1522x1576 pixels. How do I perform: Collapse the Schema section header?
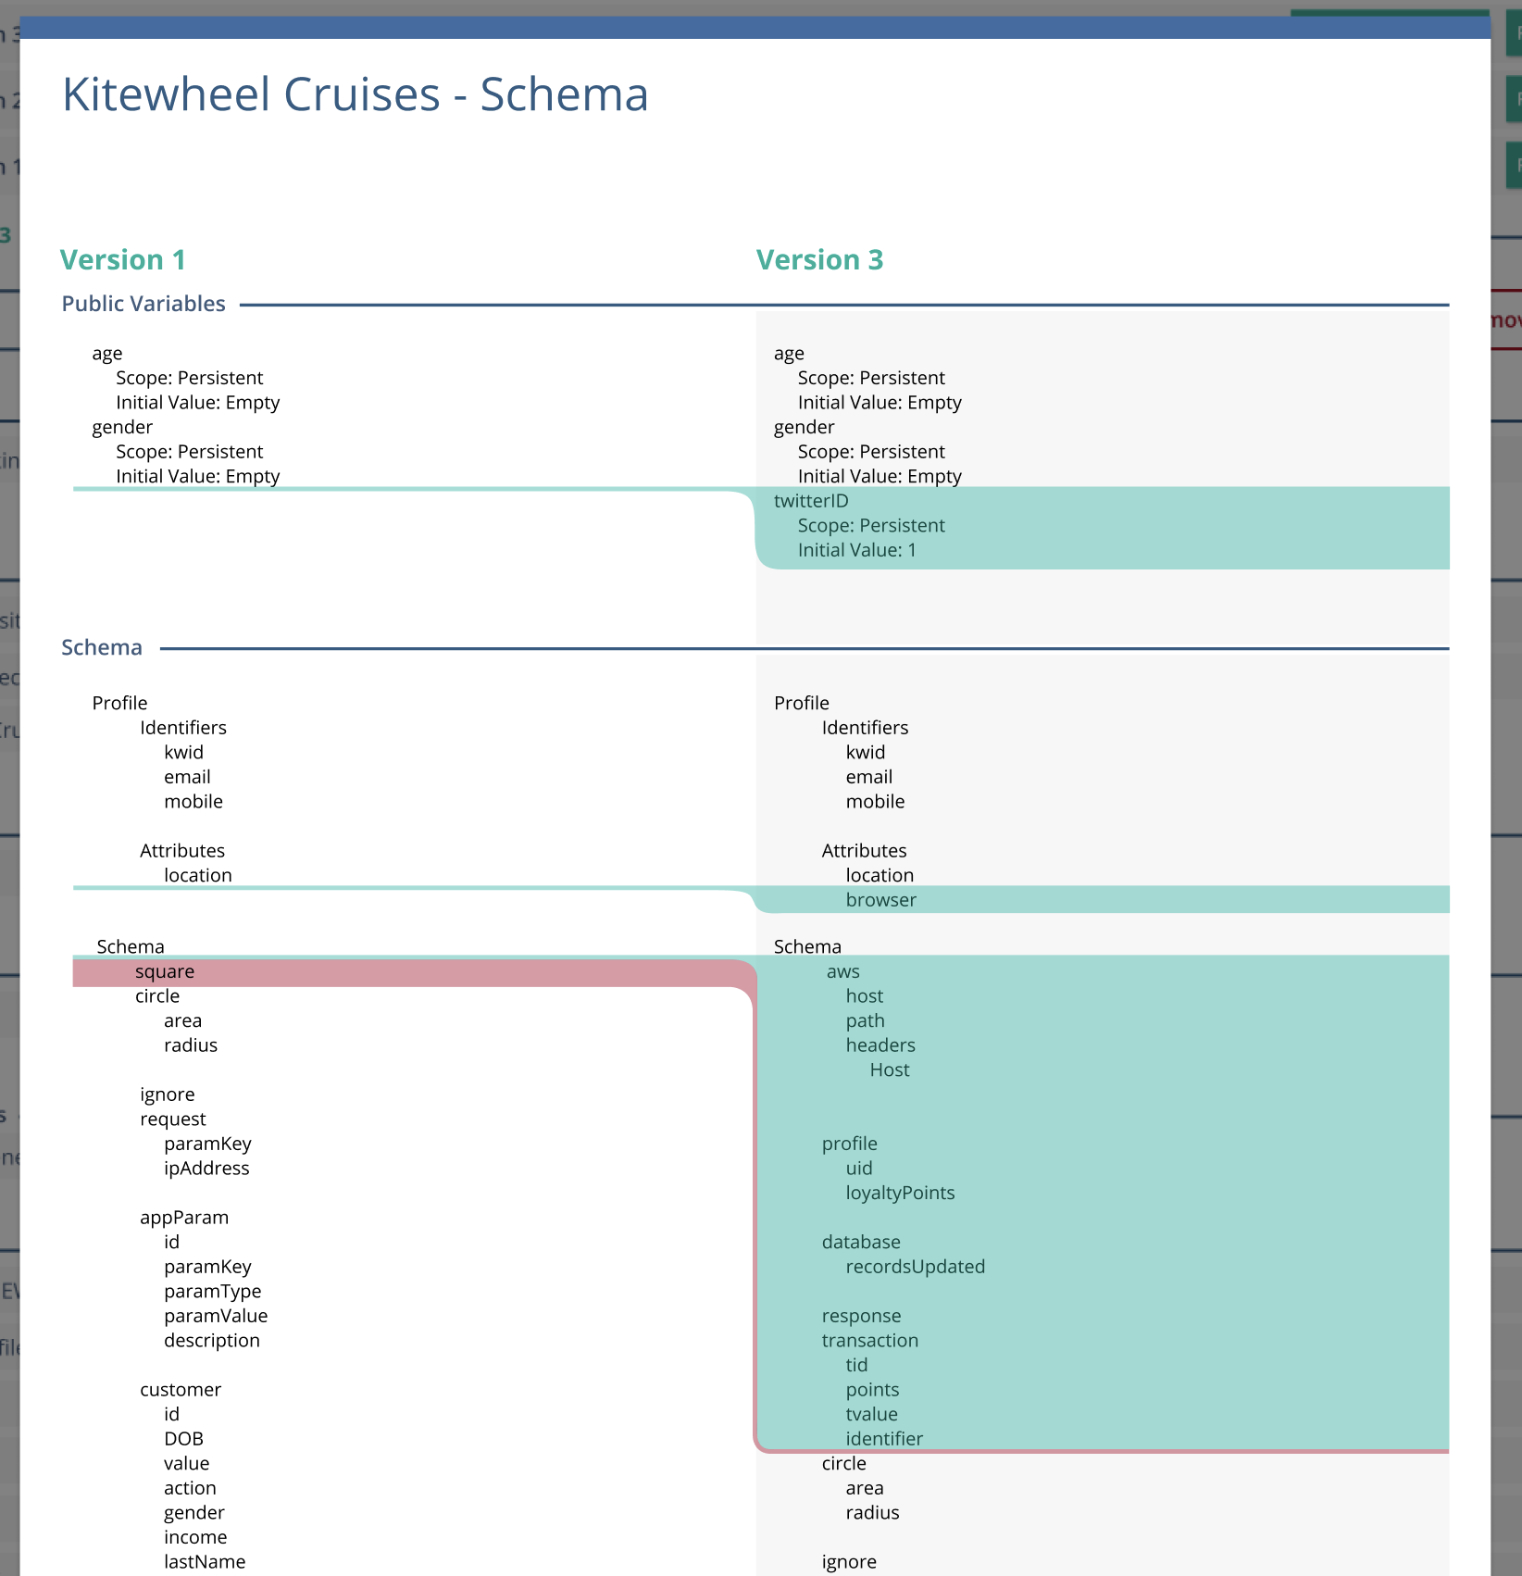coord(101,647)
